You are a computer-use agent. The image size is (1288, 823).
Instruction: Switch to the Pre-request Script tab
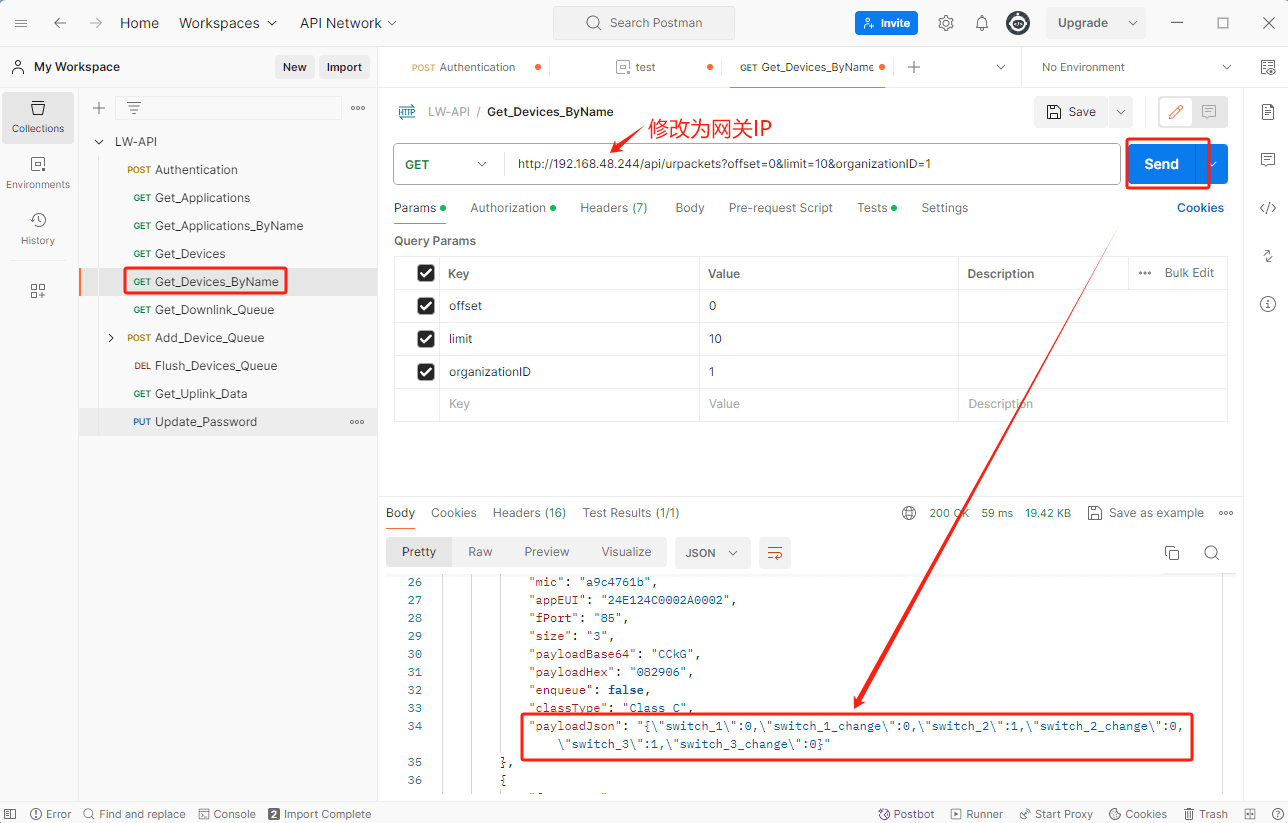click(x=781, y=208)
